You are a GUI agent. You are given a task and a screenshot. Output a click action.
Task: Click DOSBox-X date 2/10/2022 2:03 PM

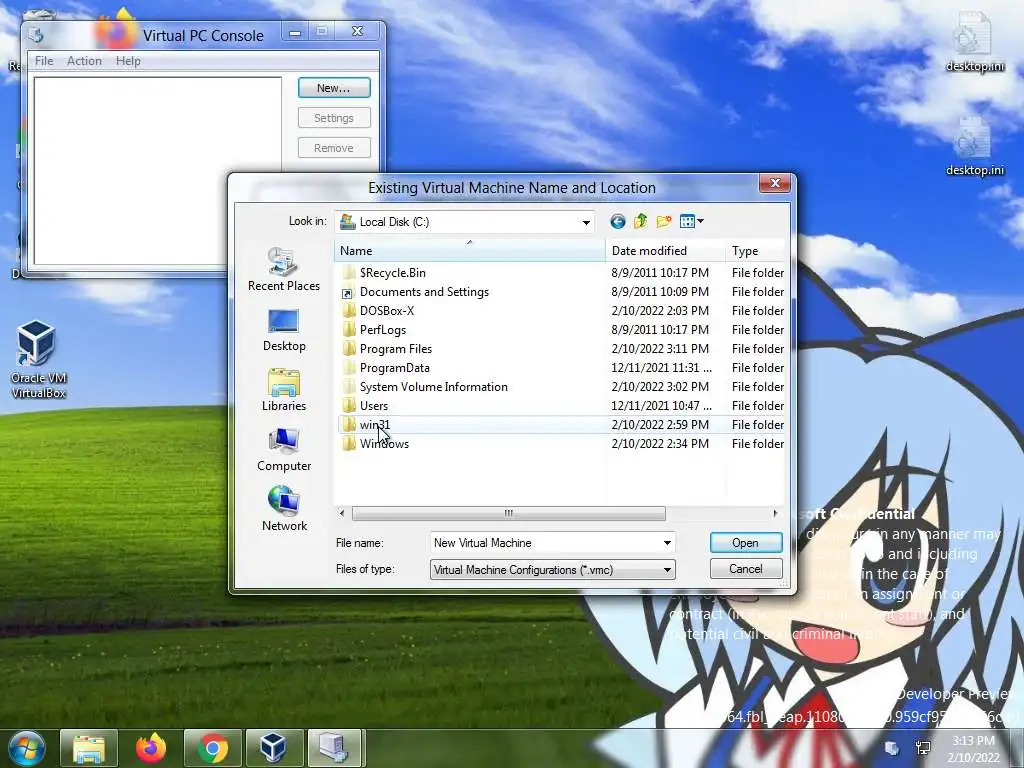(x=660, y=310)
